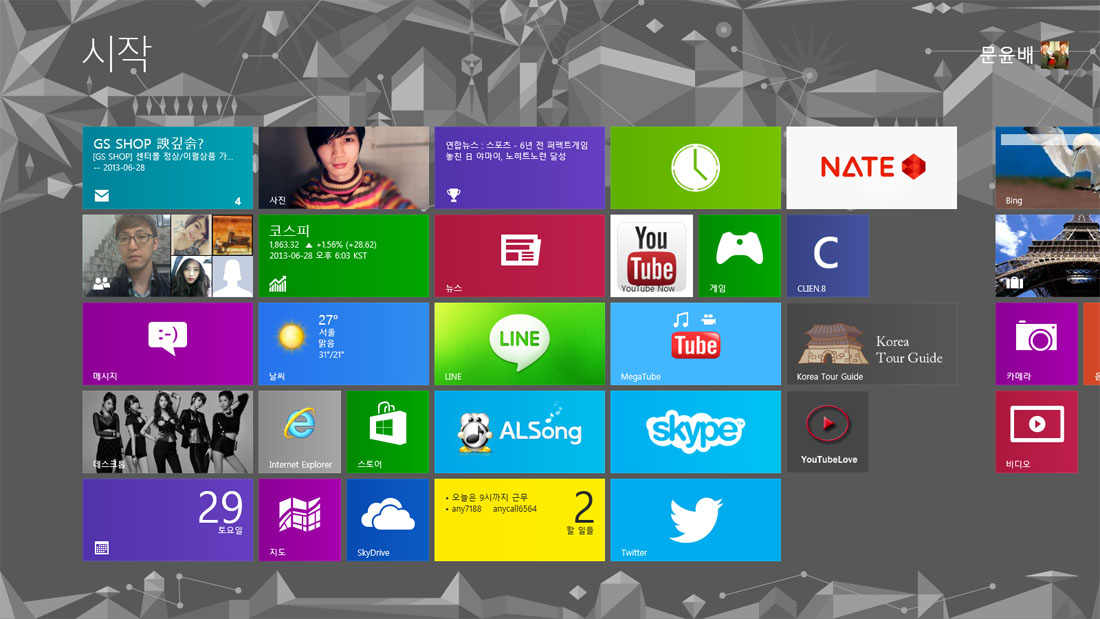Screen dimensions: 1100x619
Task: Launch Internet Explorer tile
Action: tap(300, 432)
